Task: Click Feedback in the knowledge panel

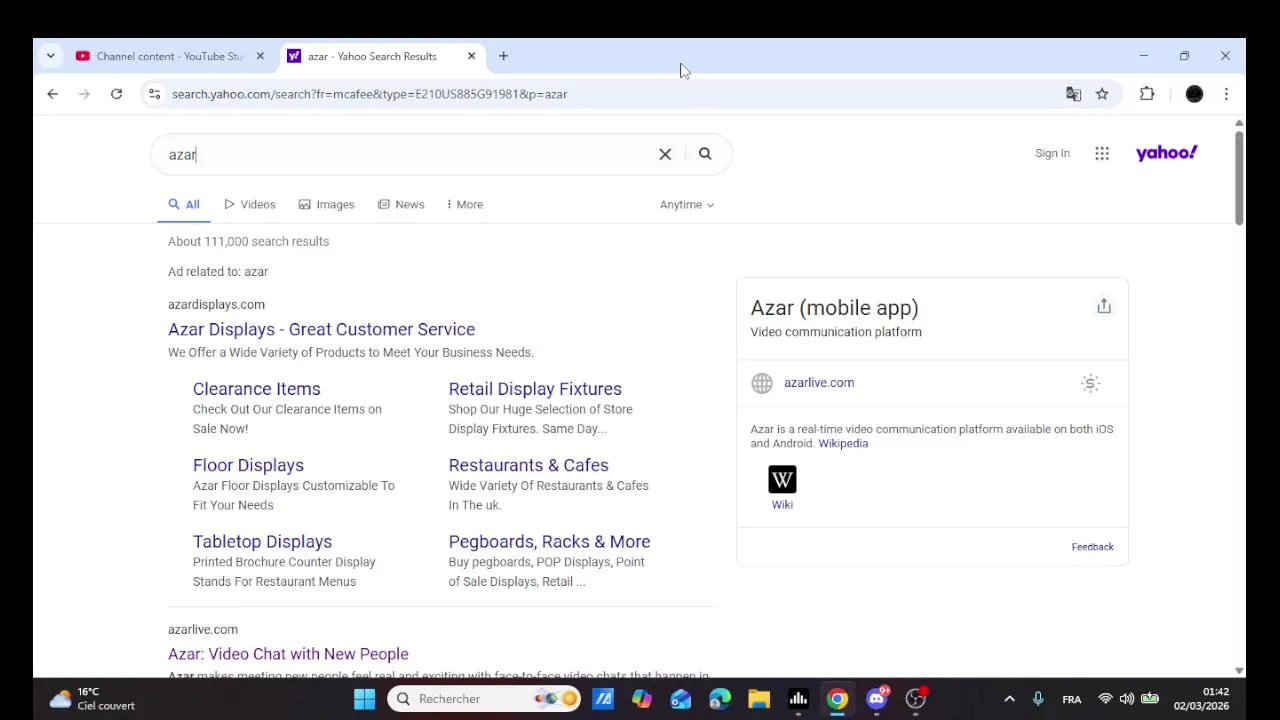Action: point(1092,547)
